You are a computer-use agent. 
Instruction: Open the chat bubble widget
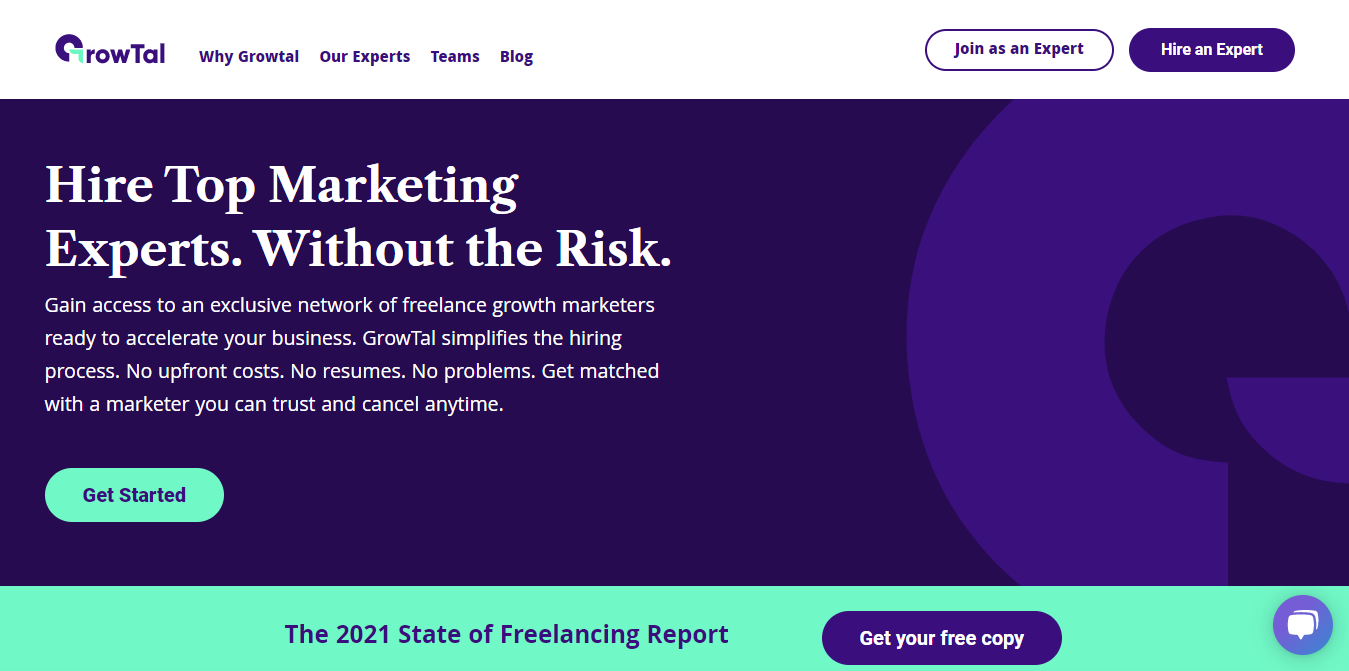(1302, 625)
